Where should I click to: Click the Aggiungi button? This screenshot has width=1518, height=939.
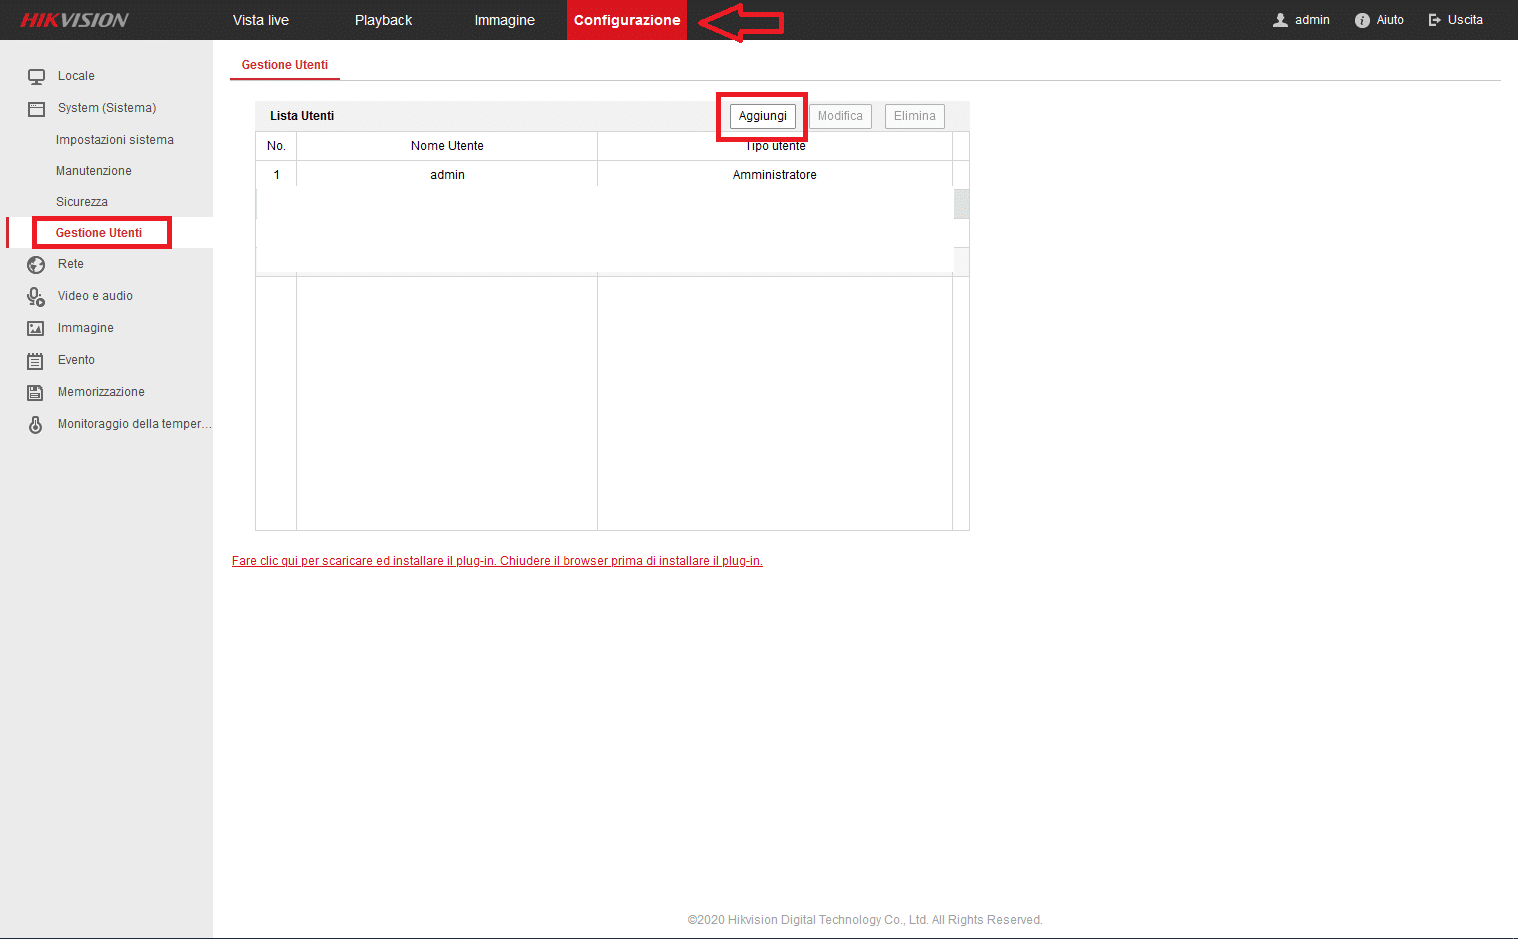pyautogui.click(x=763, y=116)
